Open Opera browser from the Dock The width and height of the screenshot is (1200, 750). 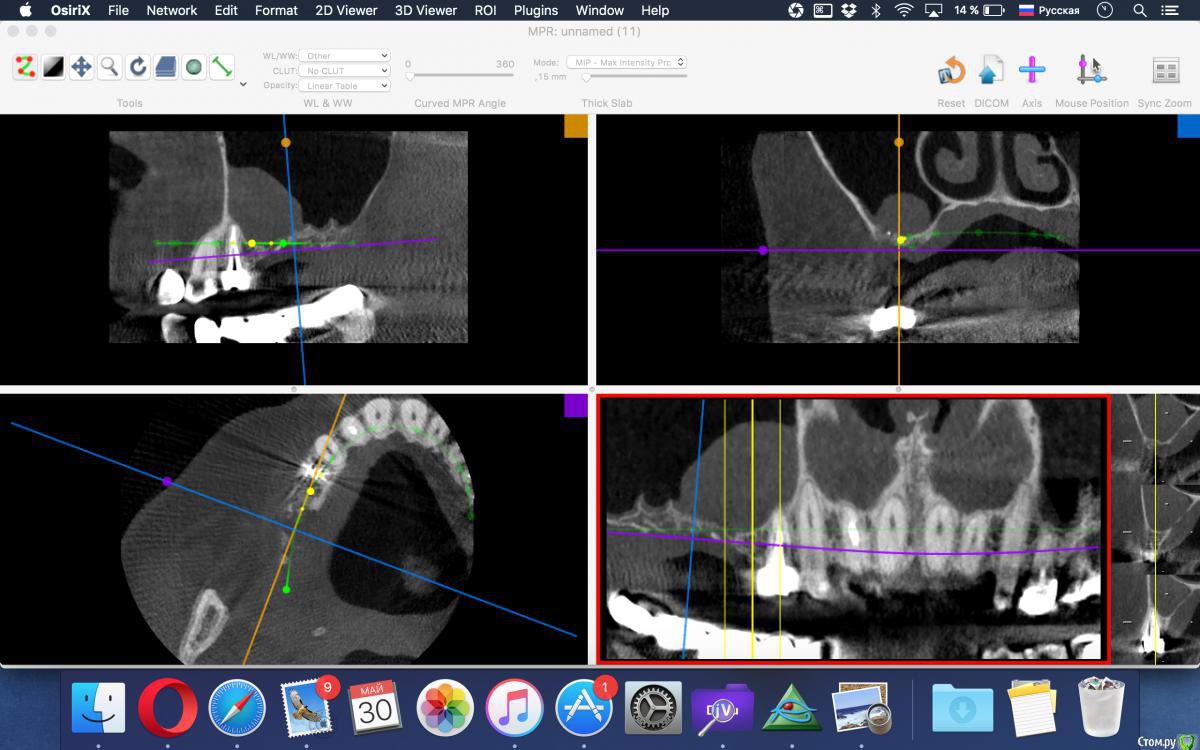coord(166,707)
